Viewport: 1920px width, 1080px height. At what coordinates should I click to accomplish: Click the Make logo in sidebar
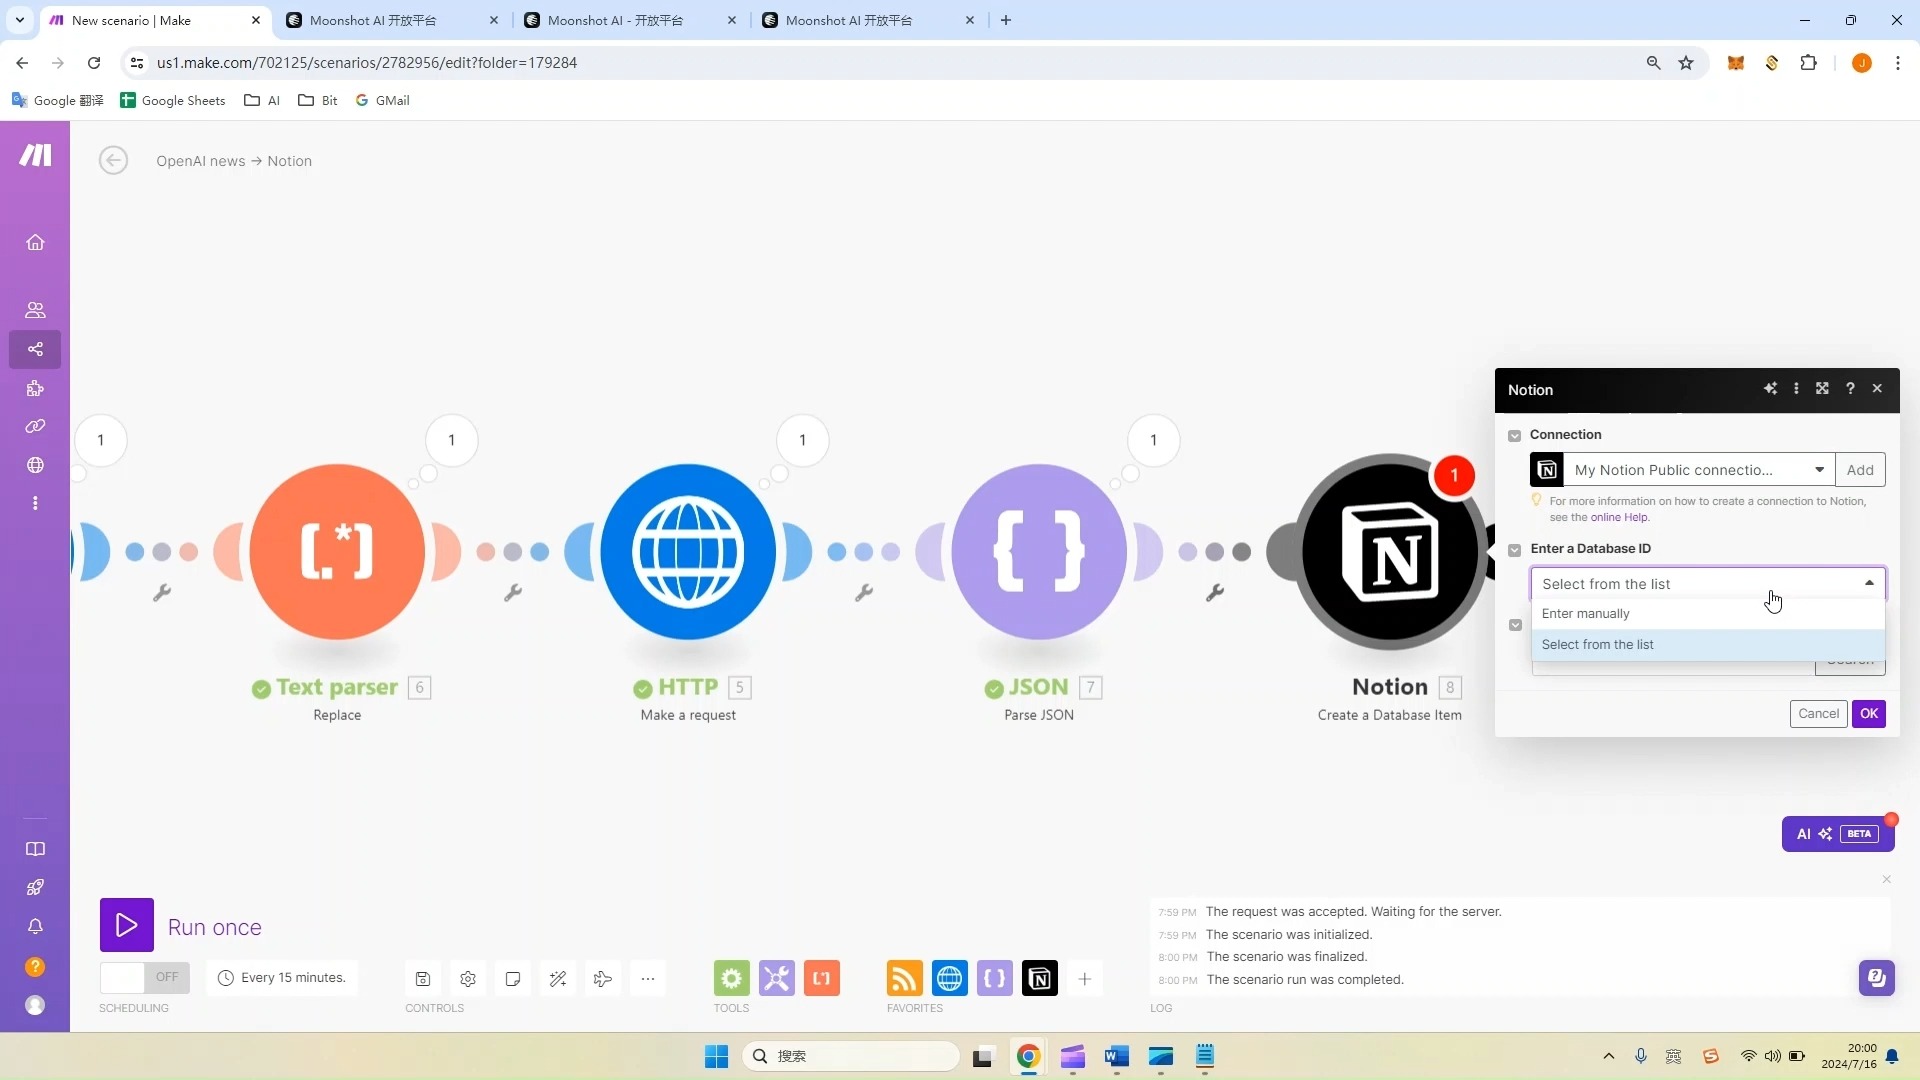tap(35, 155)
